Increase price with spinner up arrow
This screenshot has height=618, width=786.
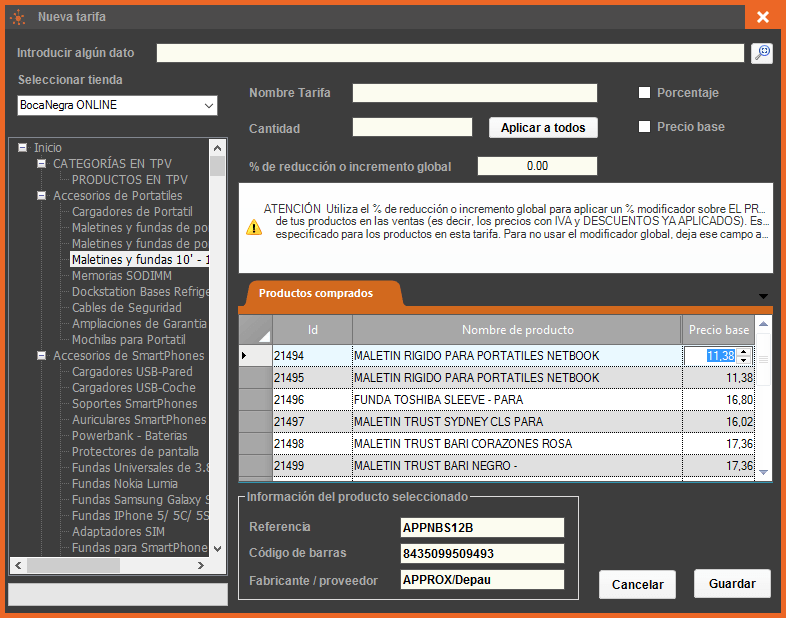point(742,351)
